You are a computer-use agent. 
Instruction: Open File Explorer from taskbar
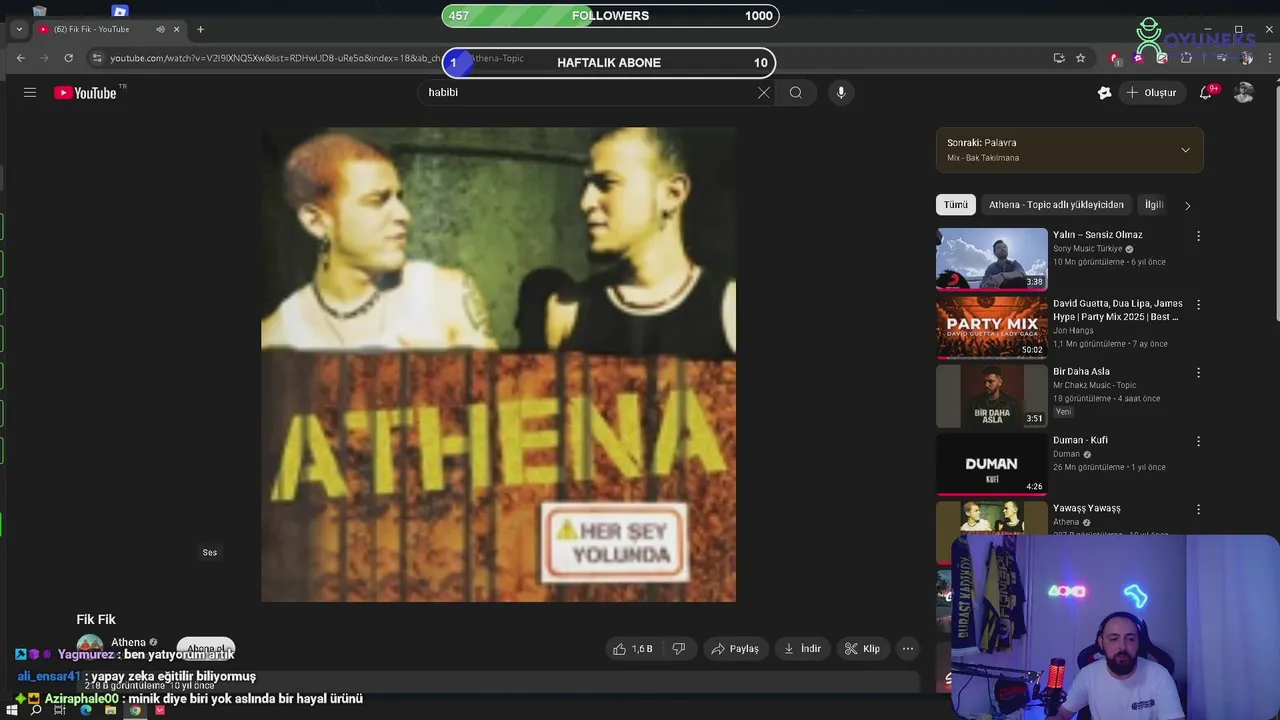tap(110, 710)
